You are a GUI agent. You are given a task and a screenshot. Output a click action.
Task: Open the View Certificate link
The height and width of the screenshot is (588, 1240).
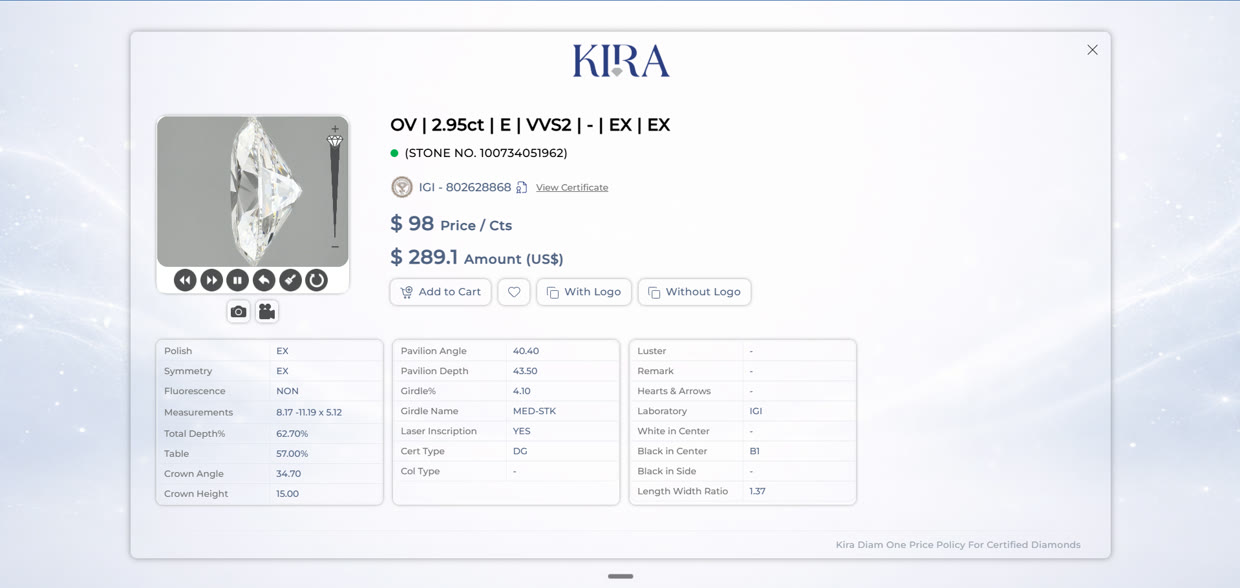coord(572,187)
